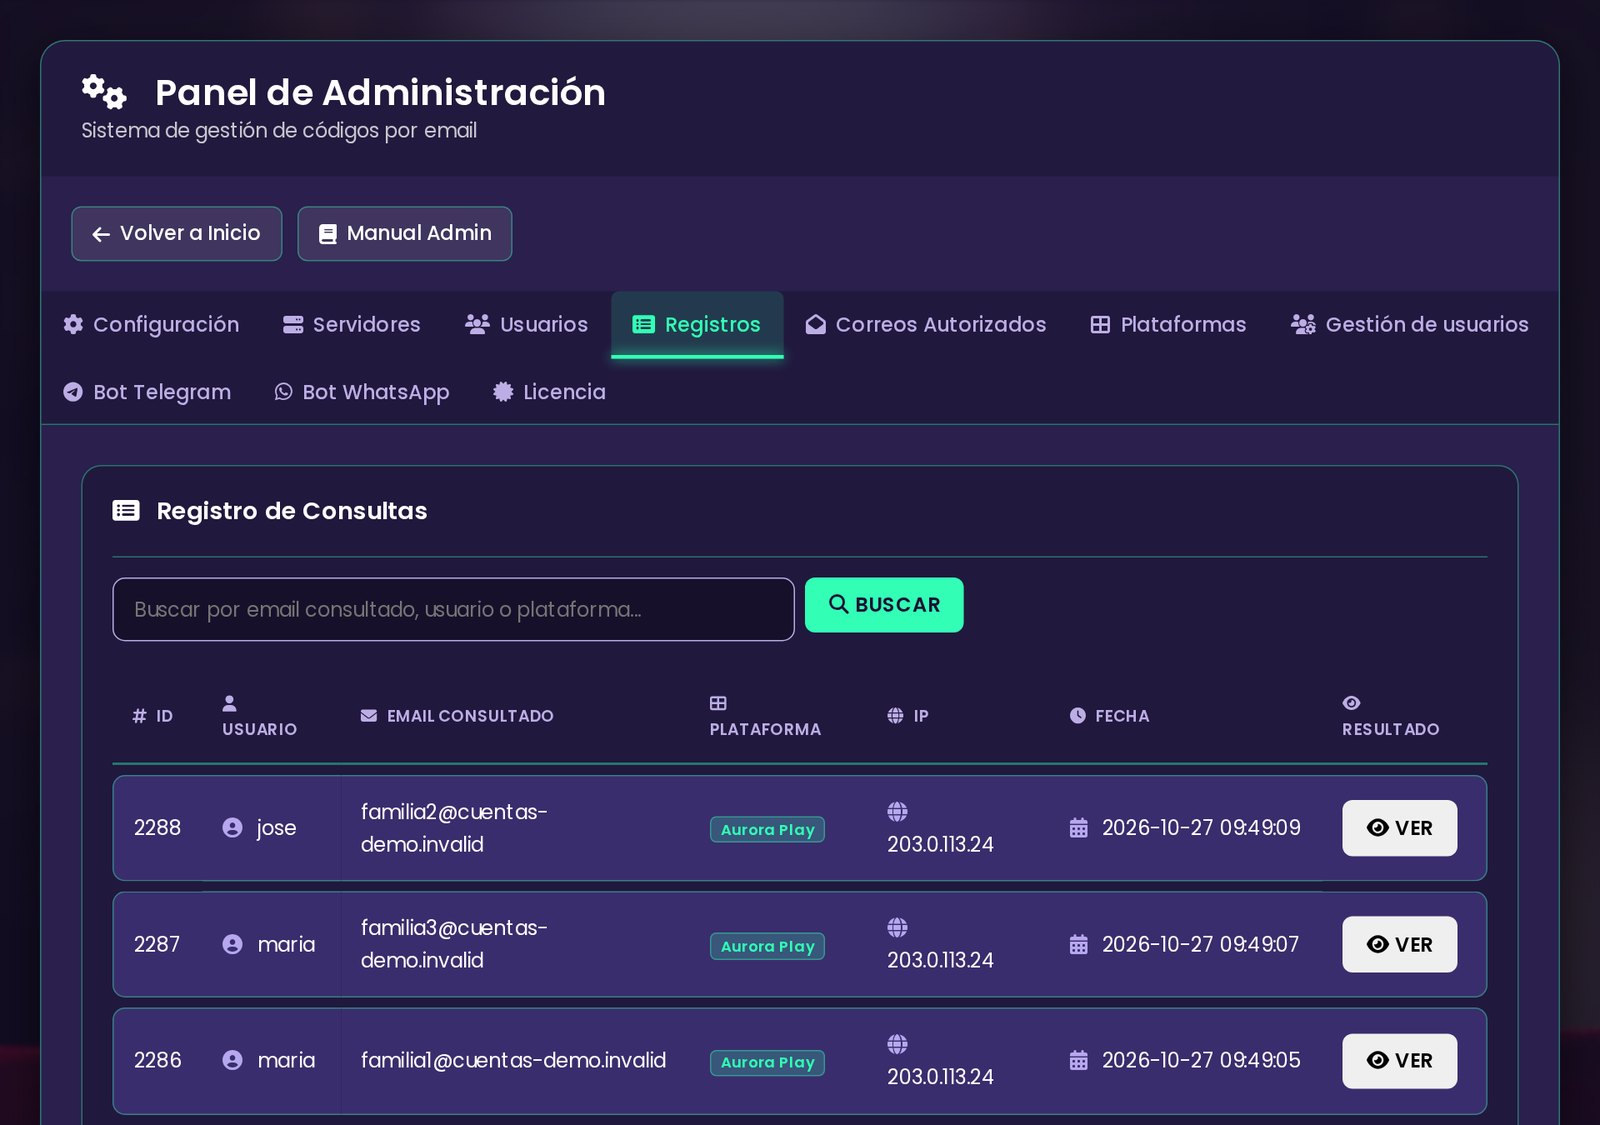Open the Usuarios tab
This screenshot has width=1600, height=1125.
[x=526, y=325]
